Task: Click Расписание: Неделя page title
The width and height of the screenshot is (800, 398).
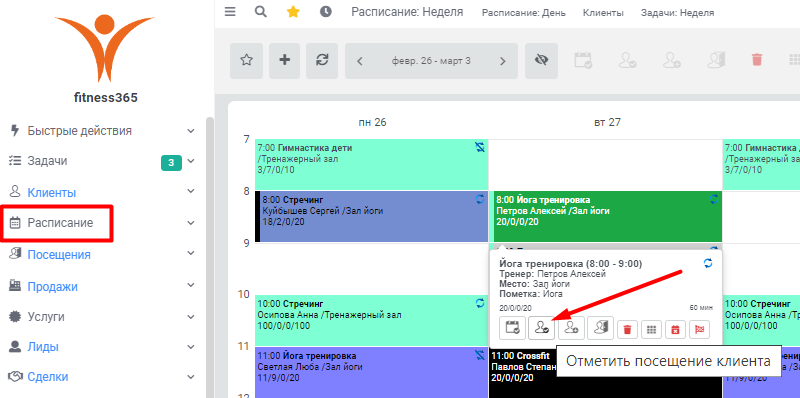Action: (x=407, y=12)
